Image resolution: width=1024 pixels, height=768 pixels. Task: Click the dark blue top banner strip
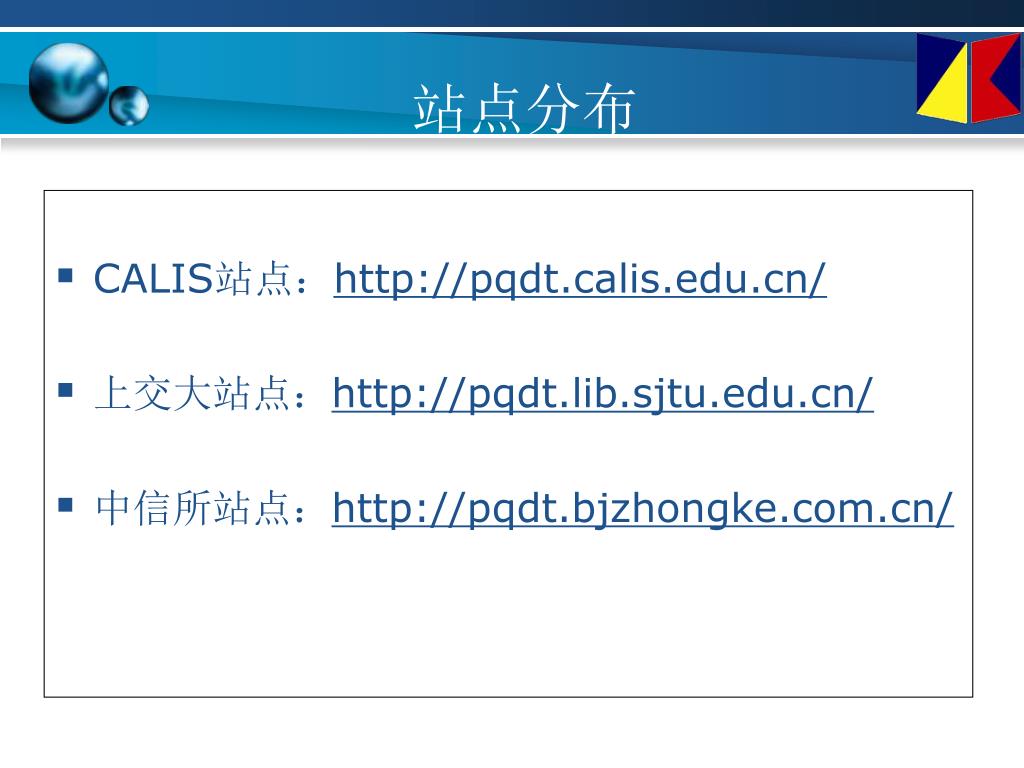[512, 13]
